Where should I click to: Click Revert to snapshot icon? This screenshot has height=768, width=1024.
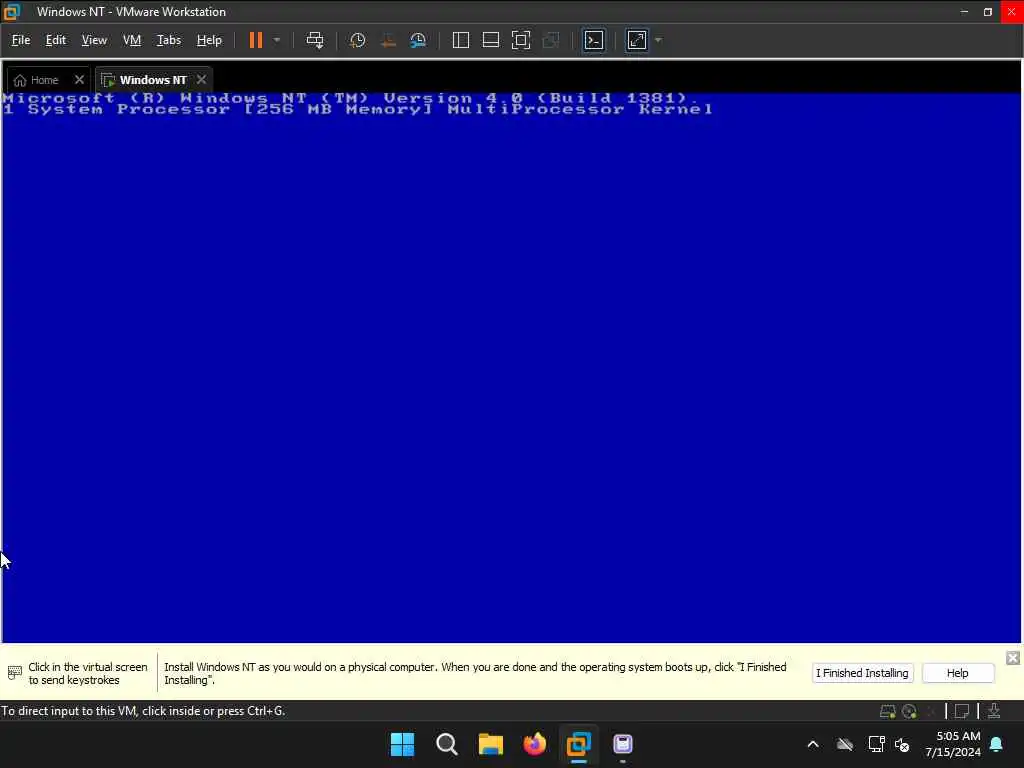click(x=388, y=40)
